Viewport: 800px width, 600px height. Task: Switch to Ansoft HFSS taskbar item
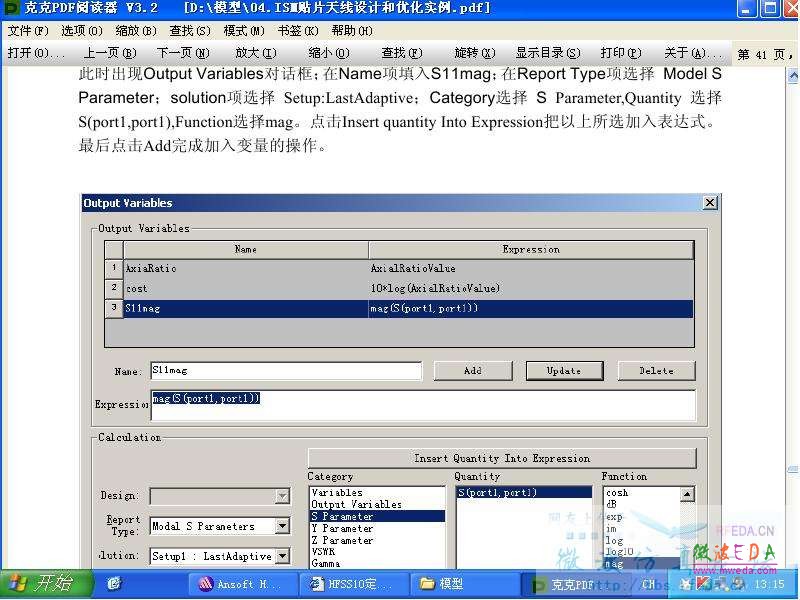(243, 584)
